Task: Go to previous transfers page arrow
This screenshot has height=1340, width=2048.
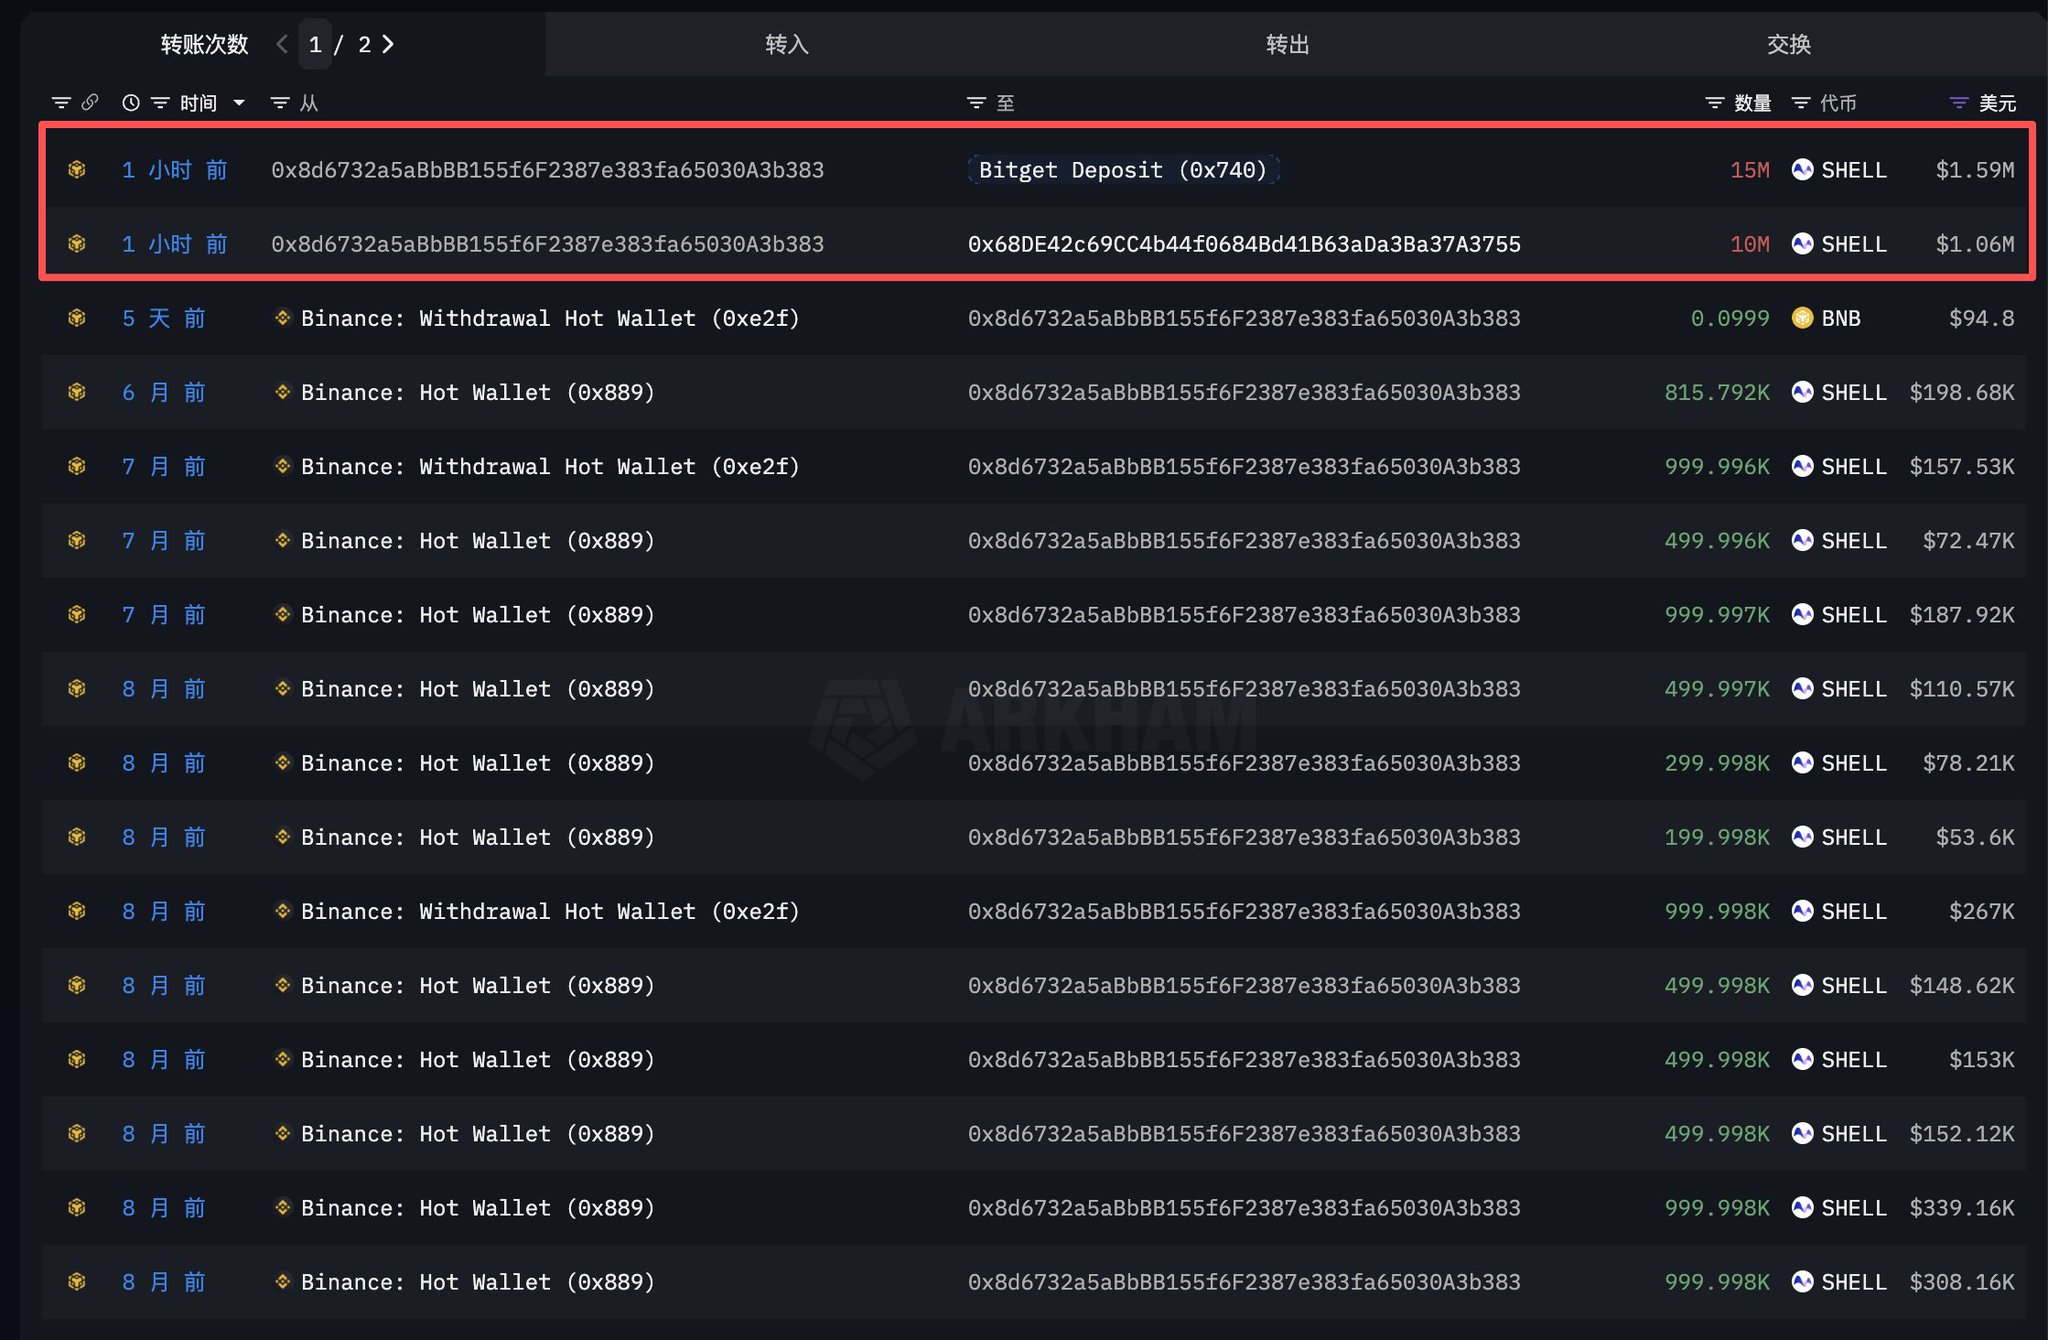Action: click(x=282, y=44)
